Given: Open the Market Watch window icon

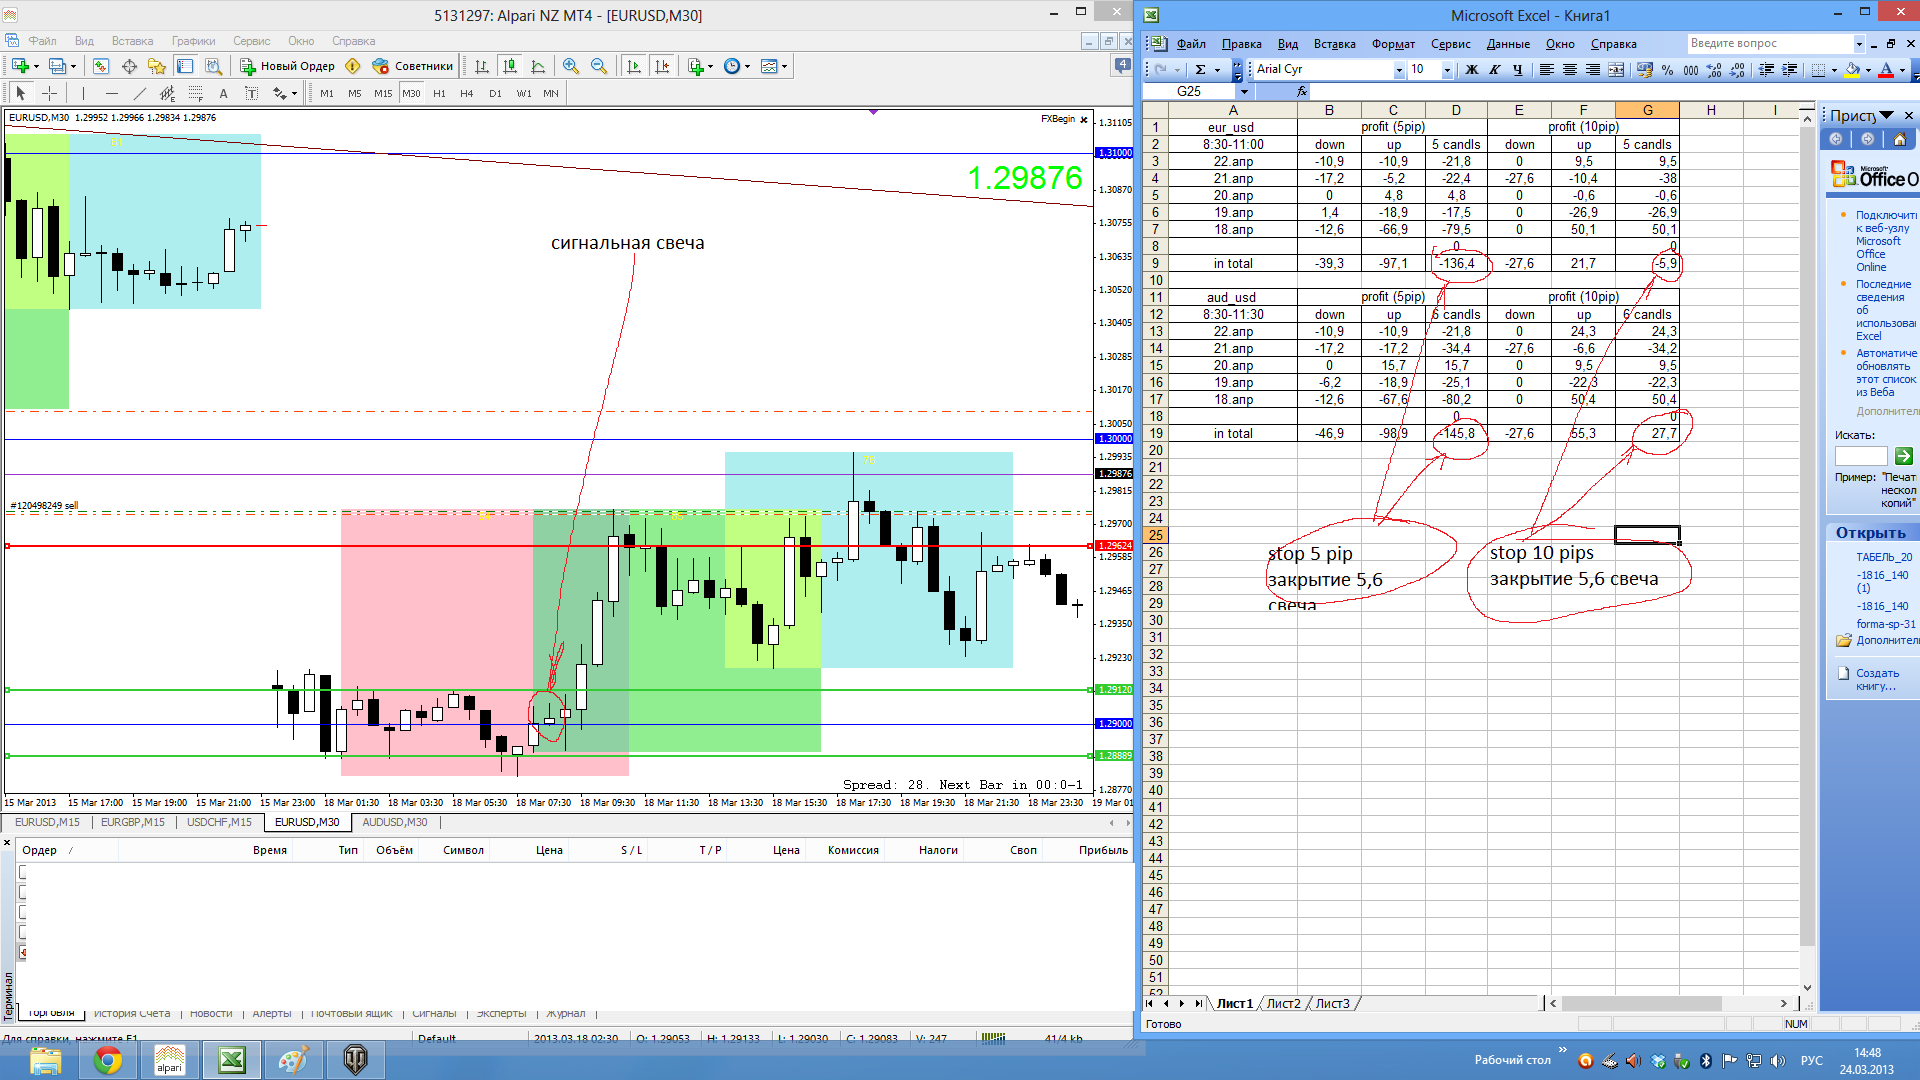Looking at the screenshot, I should 101,66.
